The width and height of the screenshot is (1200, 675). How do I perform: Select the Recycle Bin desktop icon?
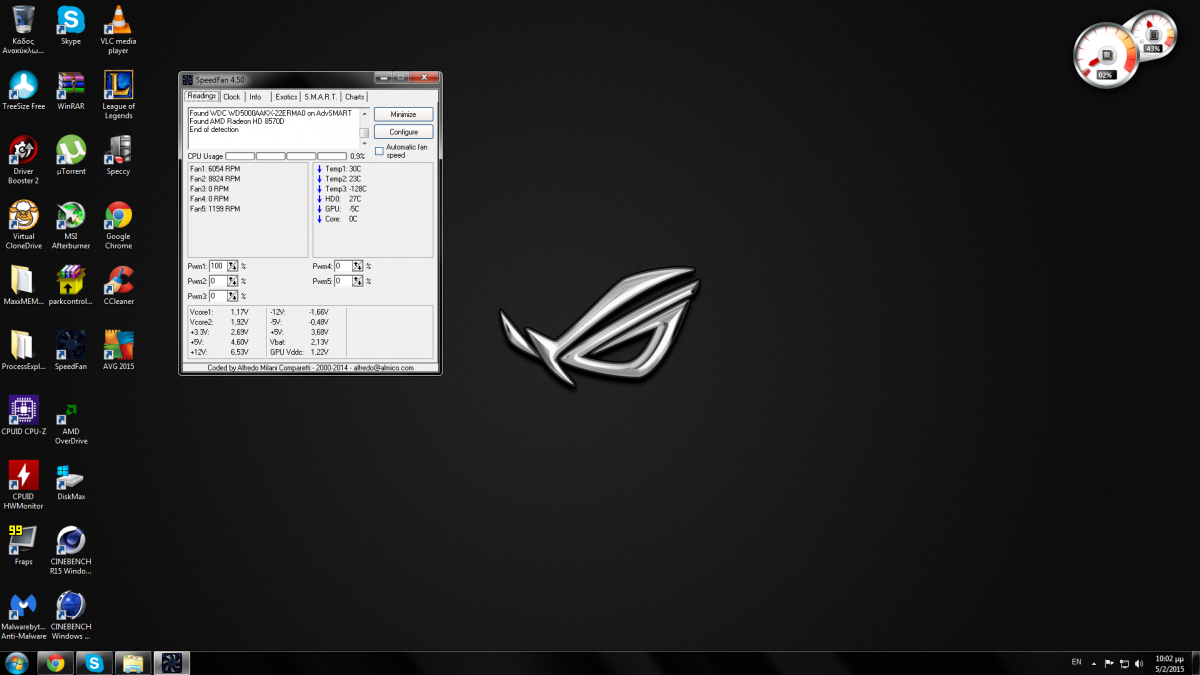click(x=24, y=30)
